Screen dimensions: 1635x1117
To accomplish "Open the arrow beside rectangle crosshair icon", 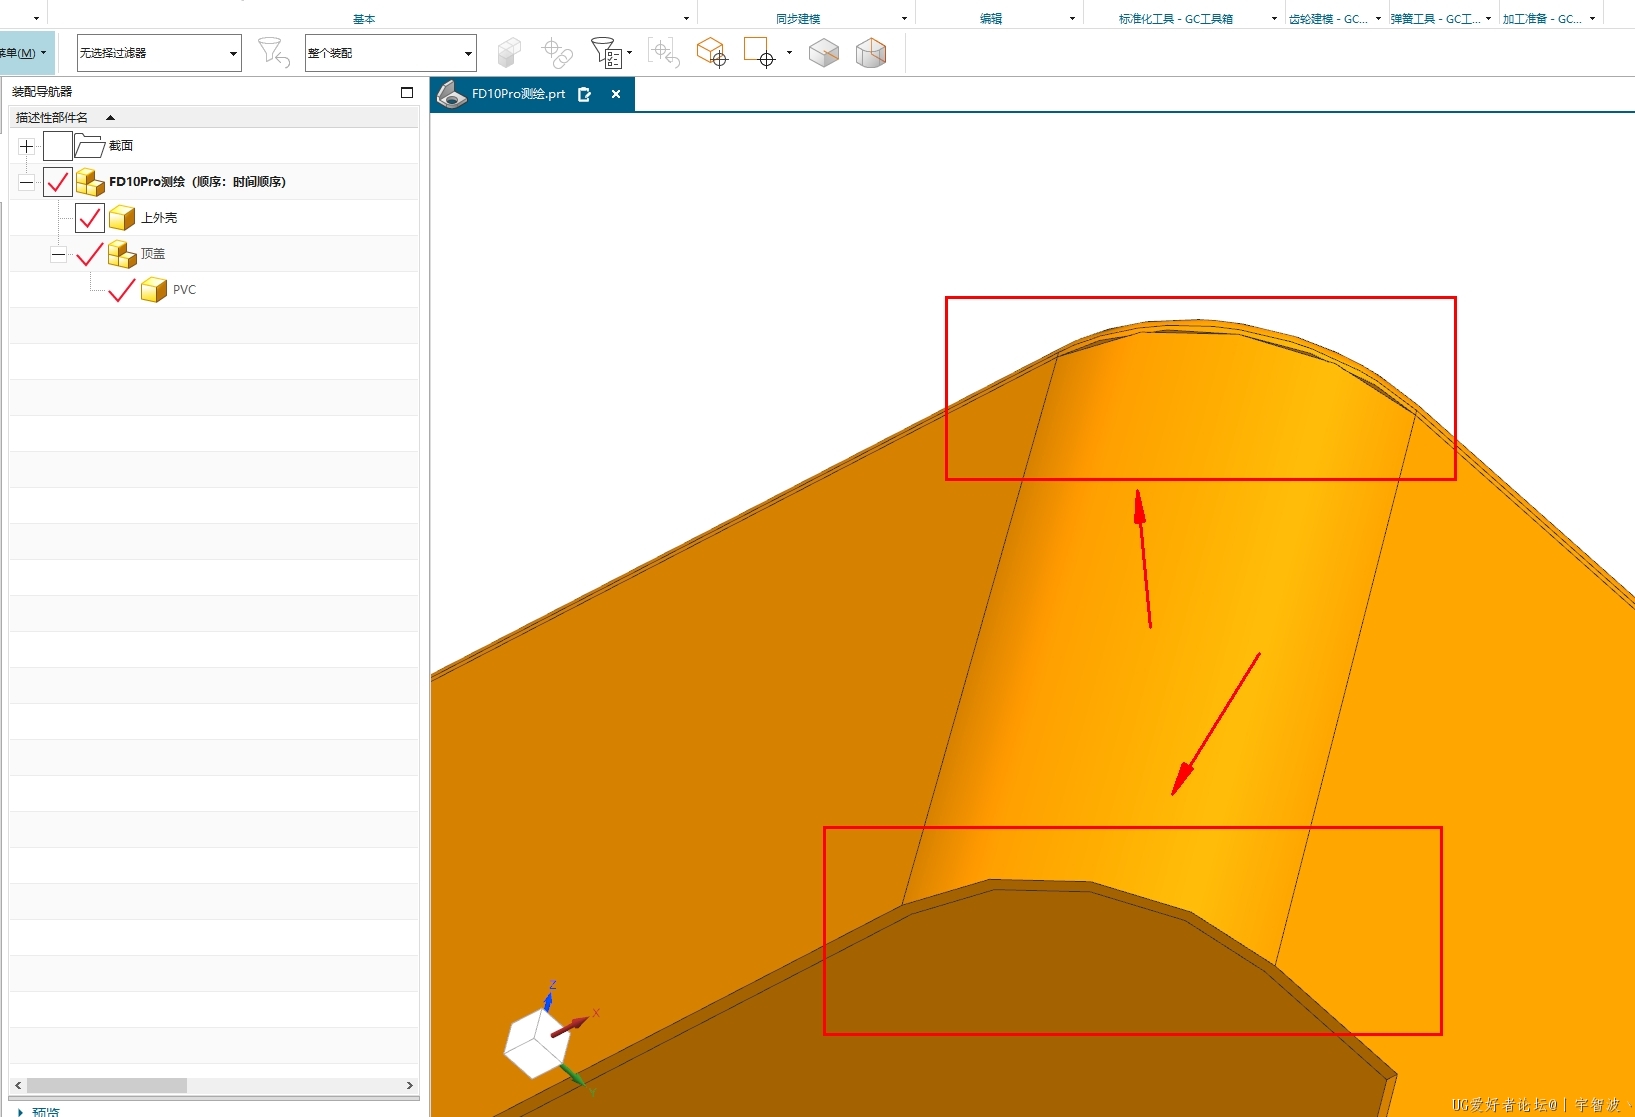I will (790, 53).
